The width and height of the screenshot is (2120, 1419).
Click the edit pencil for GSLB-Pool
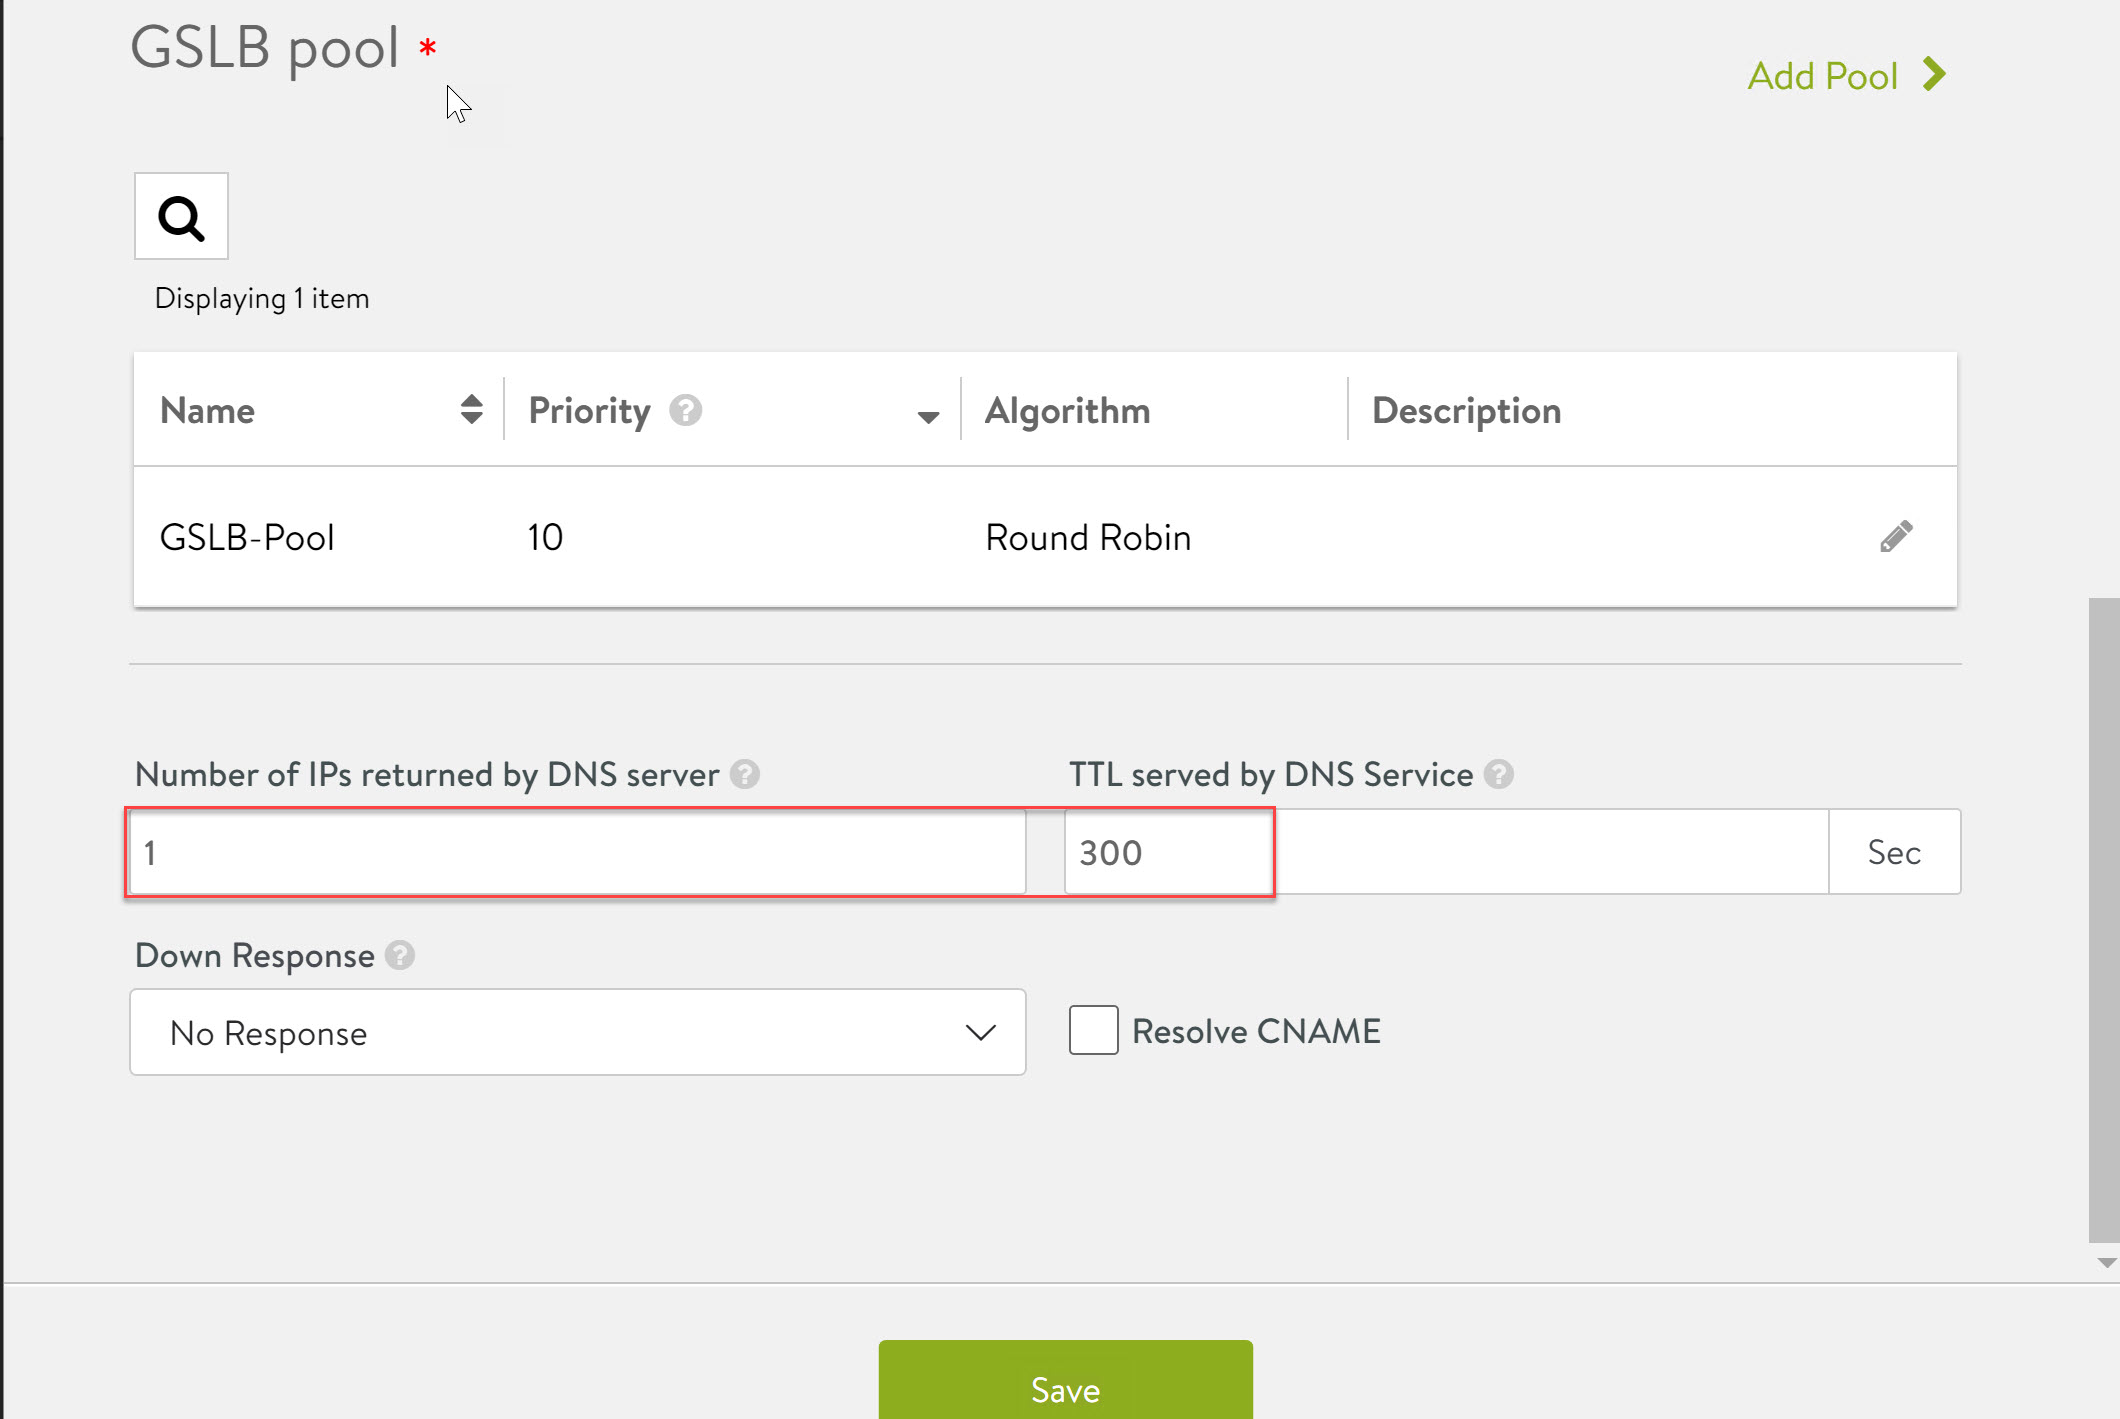coord(1896,537)
